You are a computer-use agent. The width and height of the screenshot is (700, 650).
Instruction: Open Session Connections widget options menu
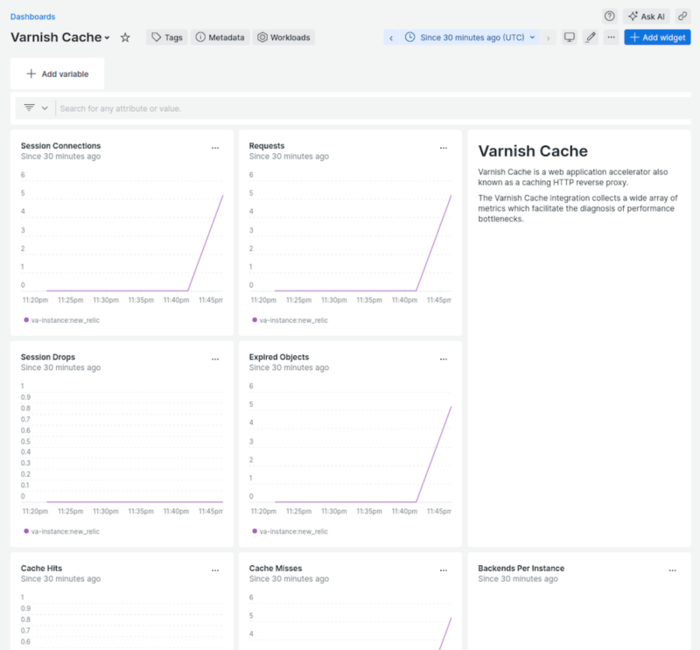coord(215,148)
